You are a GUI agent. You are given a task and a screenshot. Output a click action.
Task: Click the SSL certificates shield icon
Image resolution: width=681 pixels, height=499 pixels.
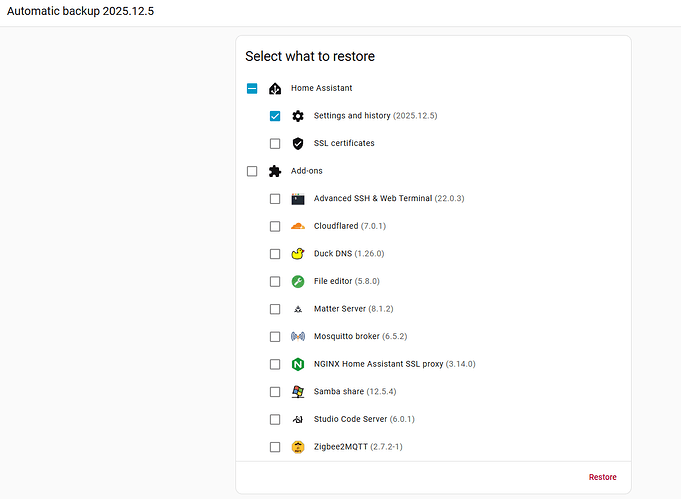pyautogui.click(x=298, y=143)
